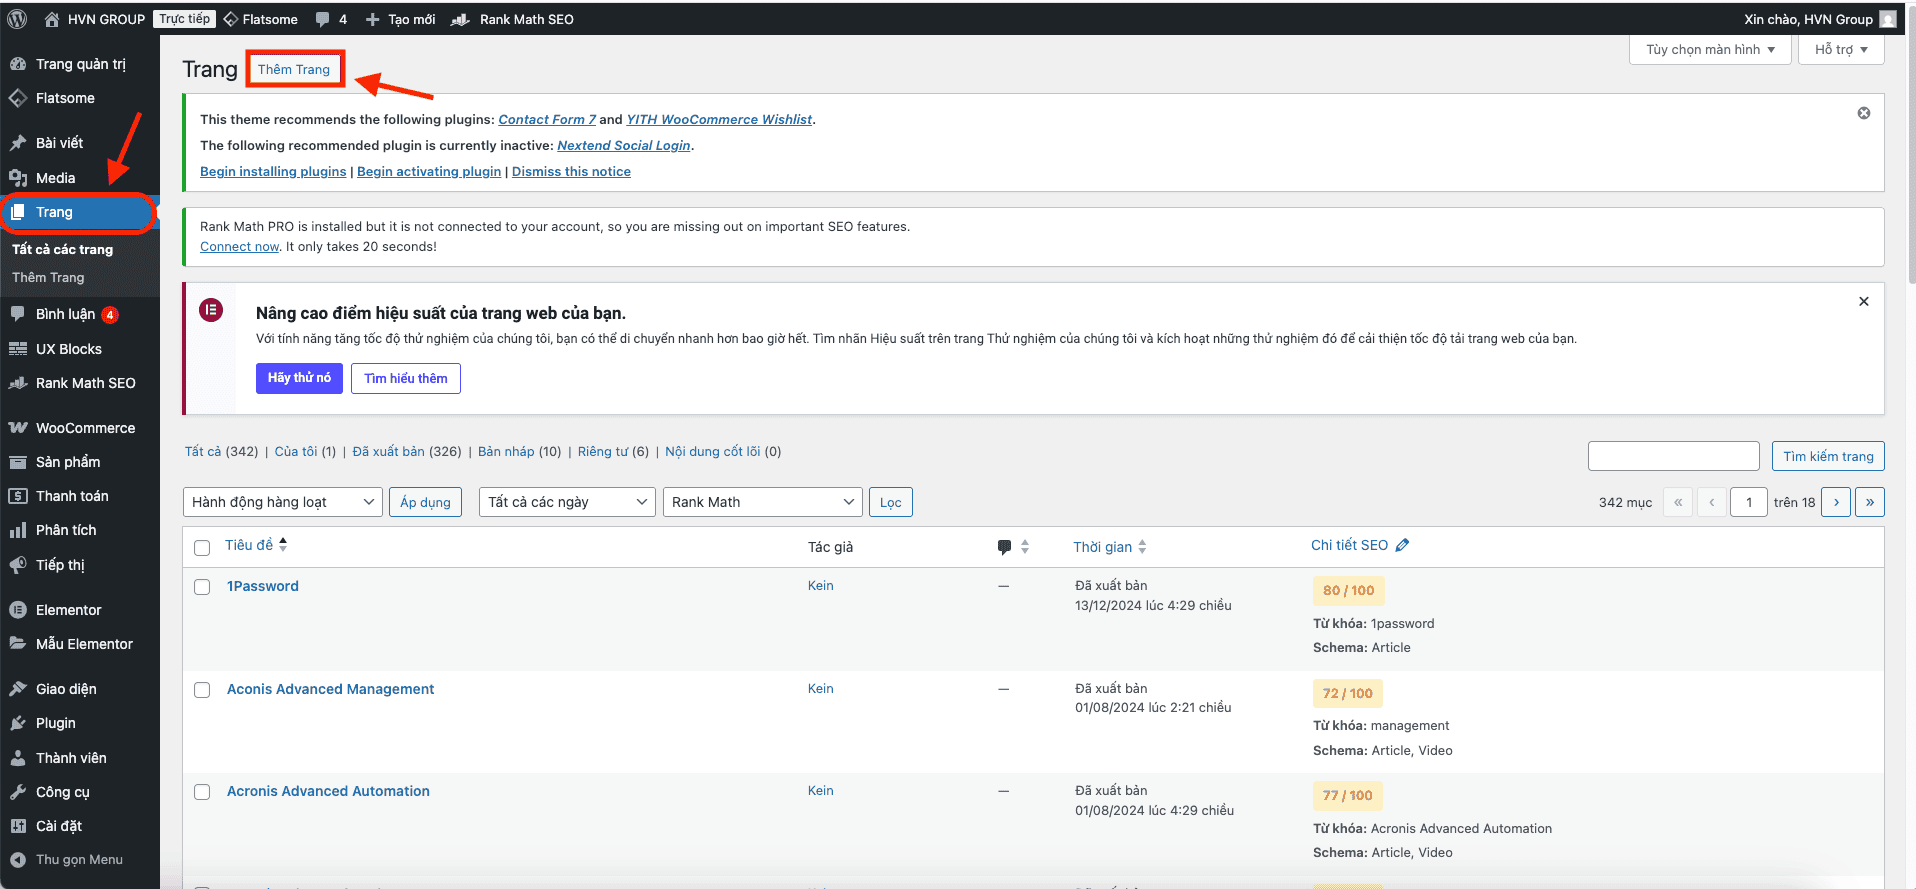Click the Tìm hiểu thêm button
The height and width of the screenshot is (889, 1916).
(406, 378)
